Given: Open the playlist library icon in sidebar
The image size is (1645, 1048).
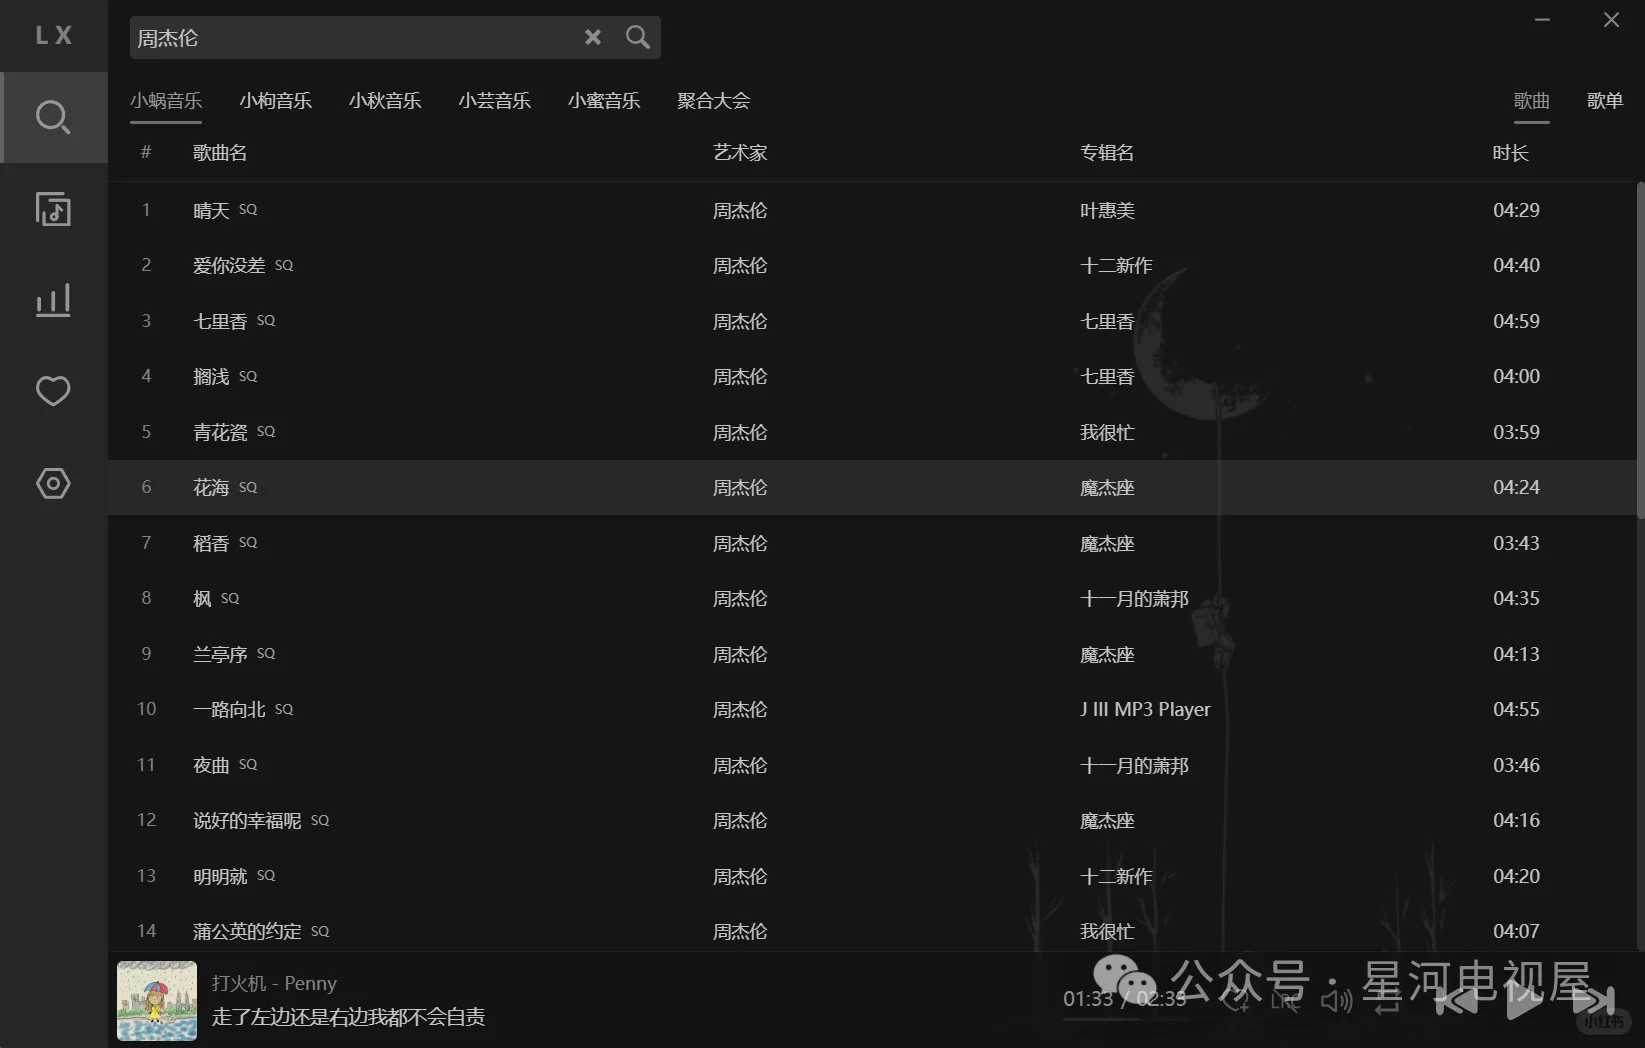Looking at the screenshot, I should (x=53, y=209).
